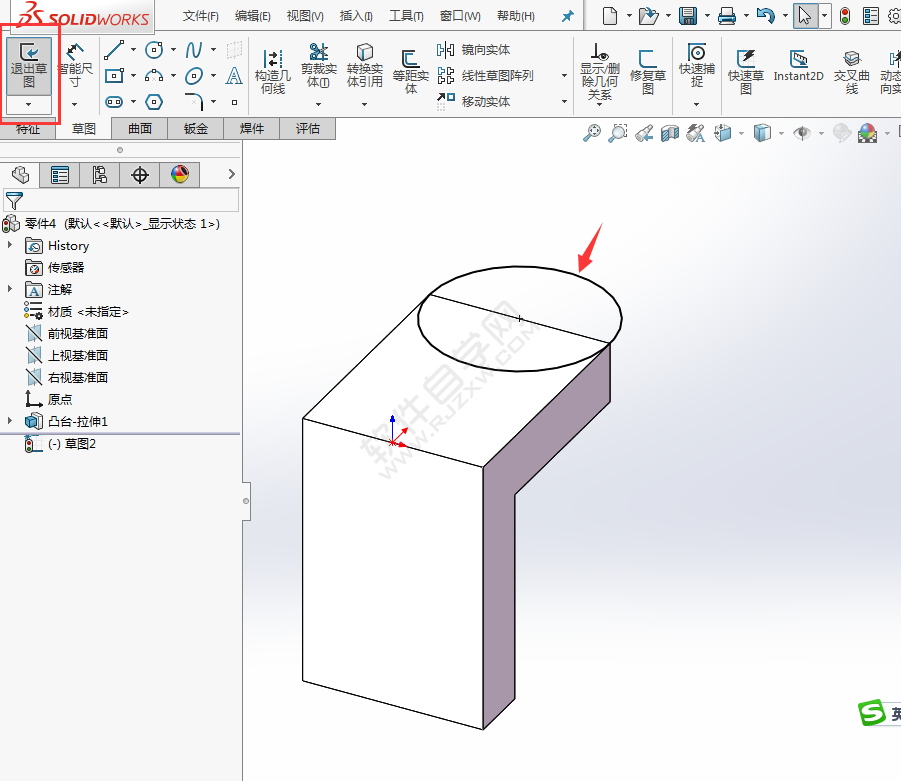Toggle the Section View in heads-up toolbar
901x781 pixels.
tap(669, 132)
